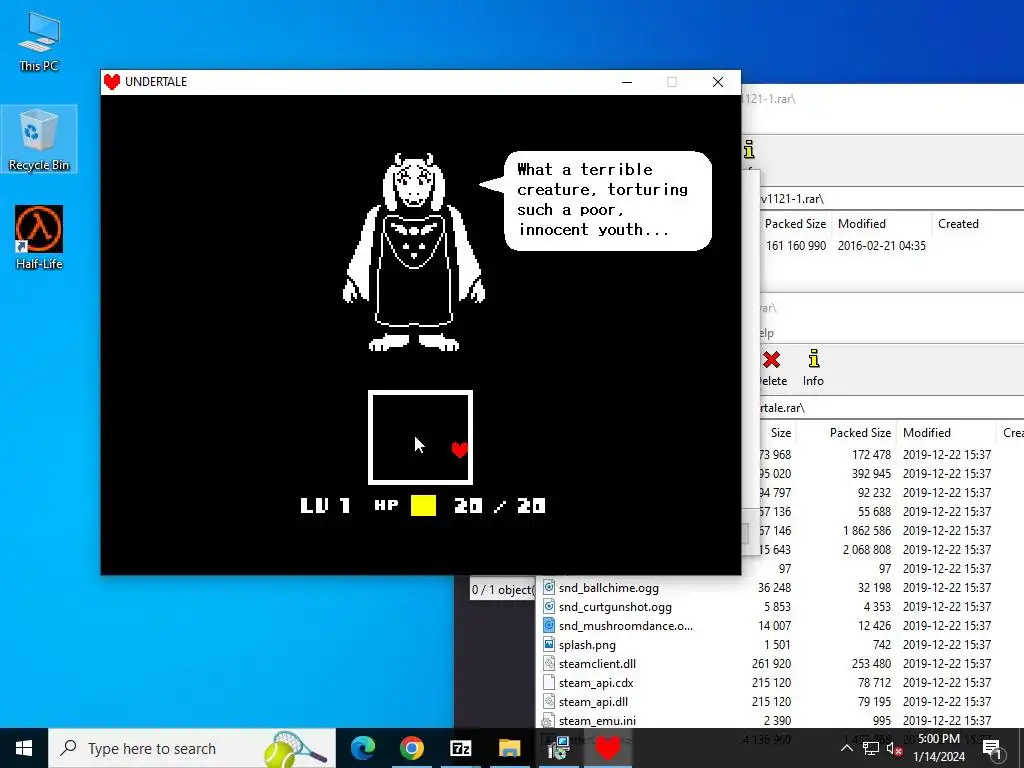Click the snd_curtgunshot.ogg file icon
The width and height of the screenshot is (1024, 768).
(x=549, y=606)
